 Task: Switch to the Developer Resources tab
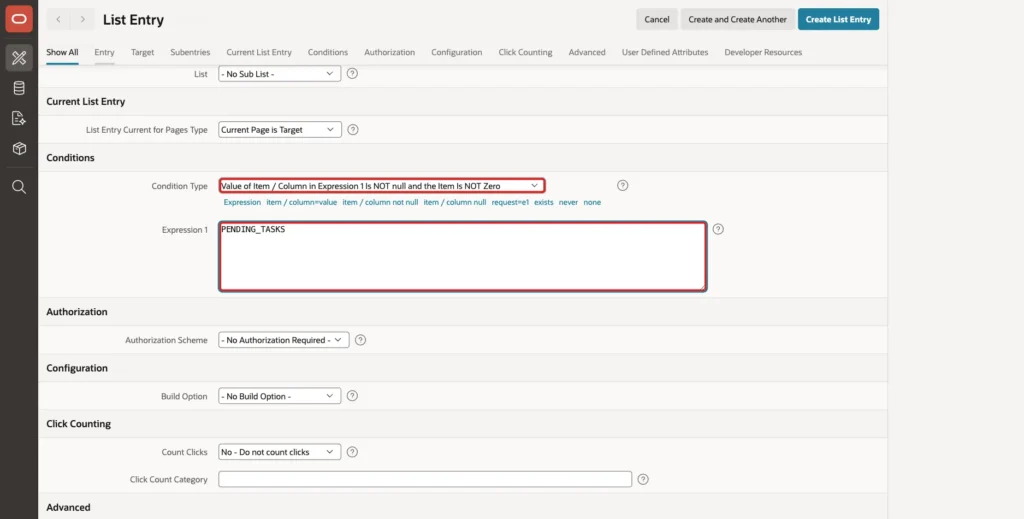763,52
